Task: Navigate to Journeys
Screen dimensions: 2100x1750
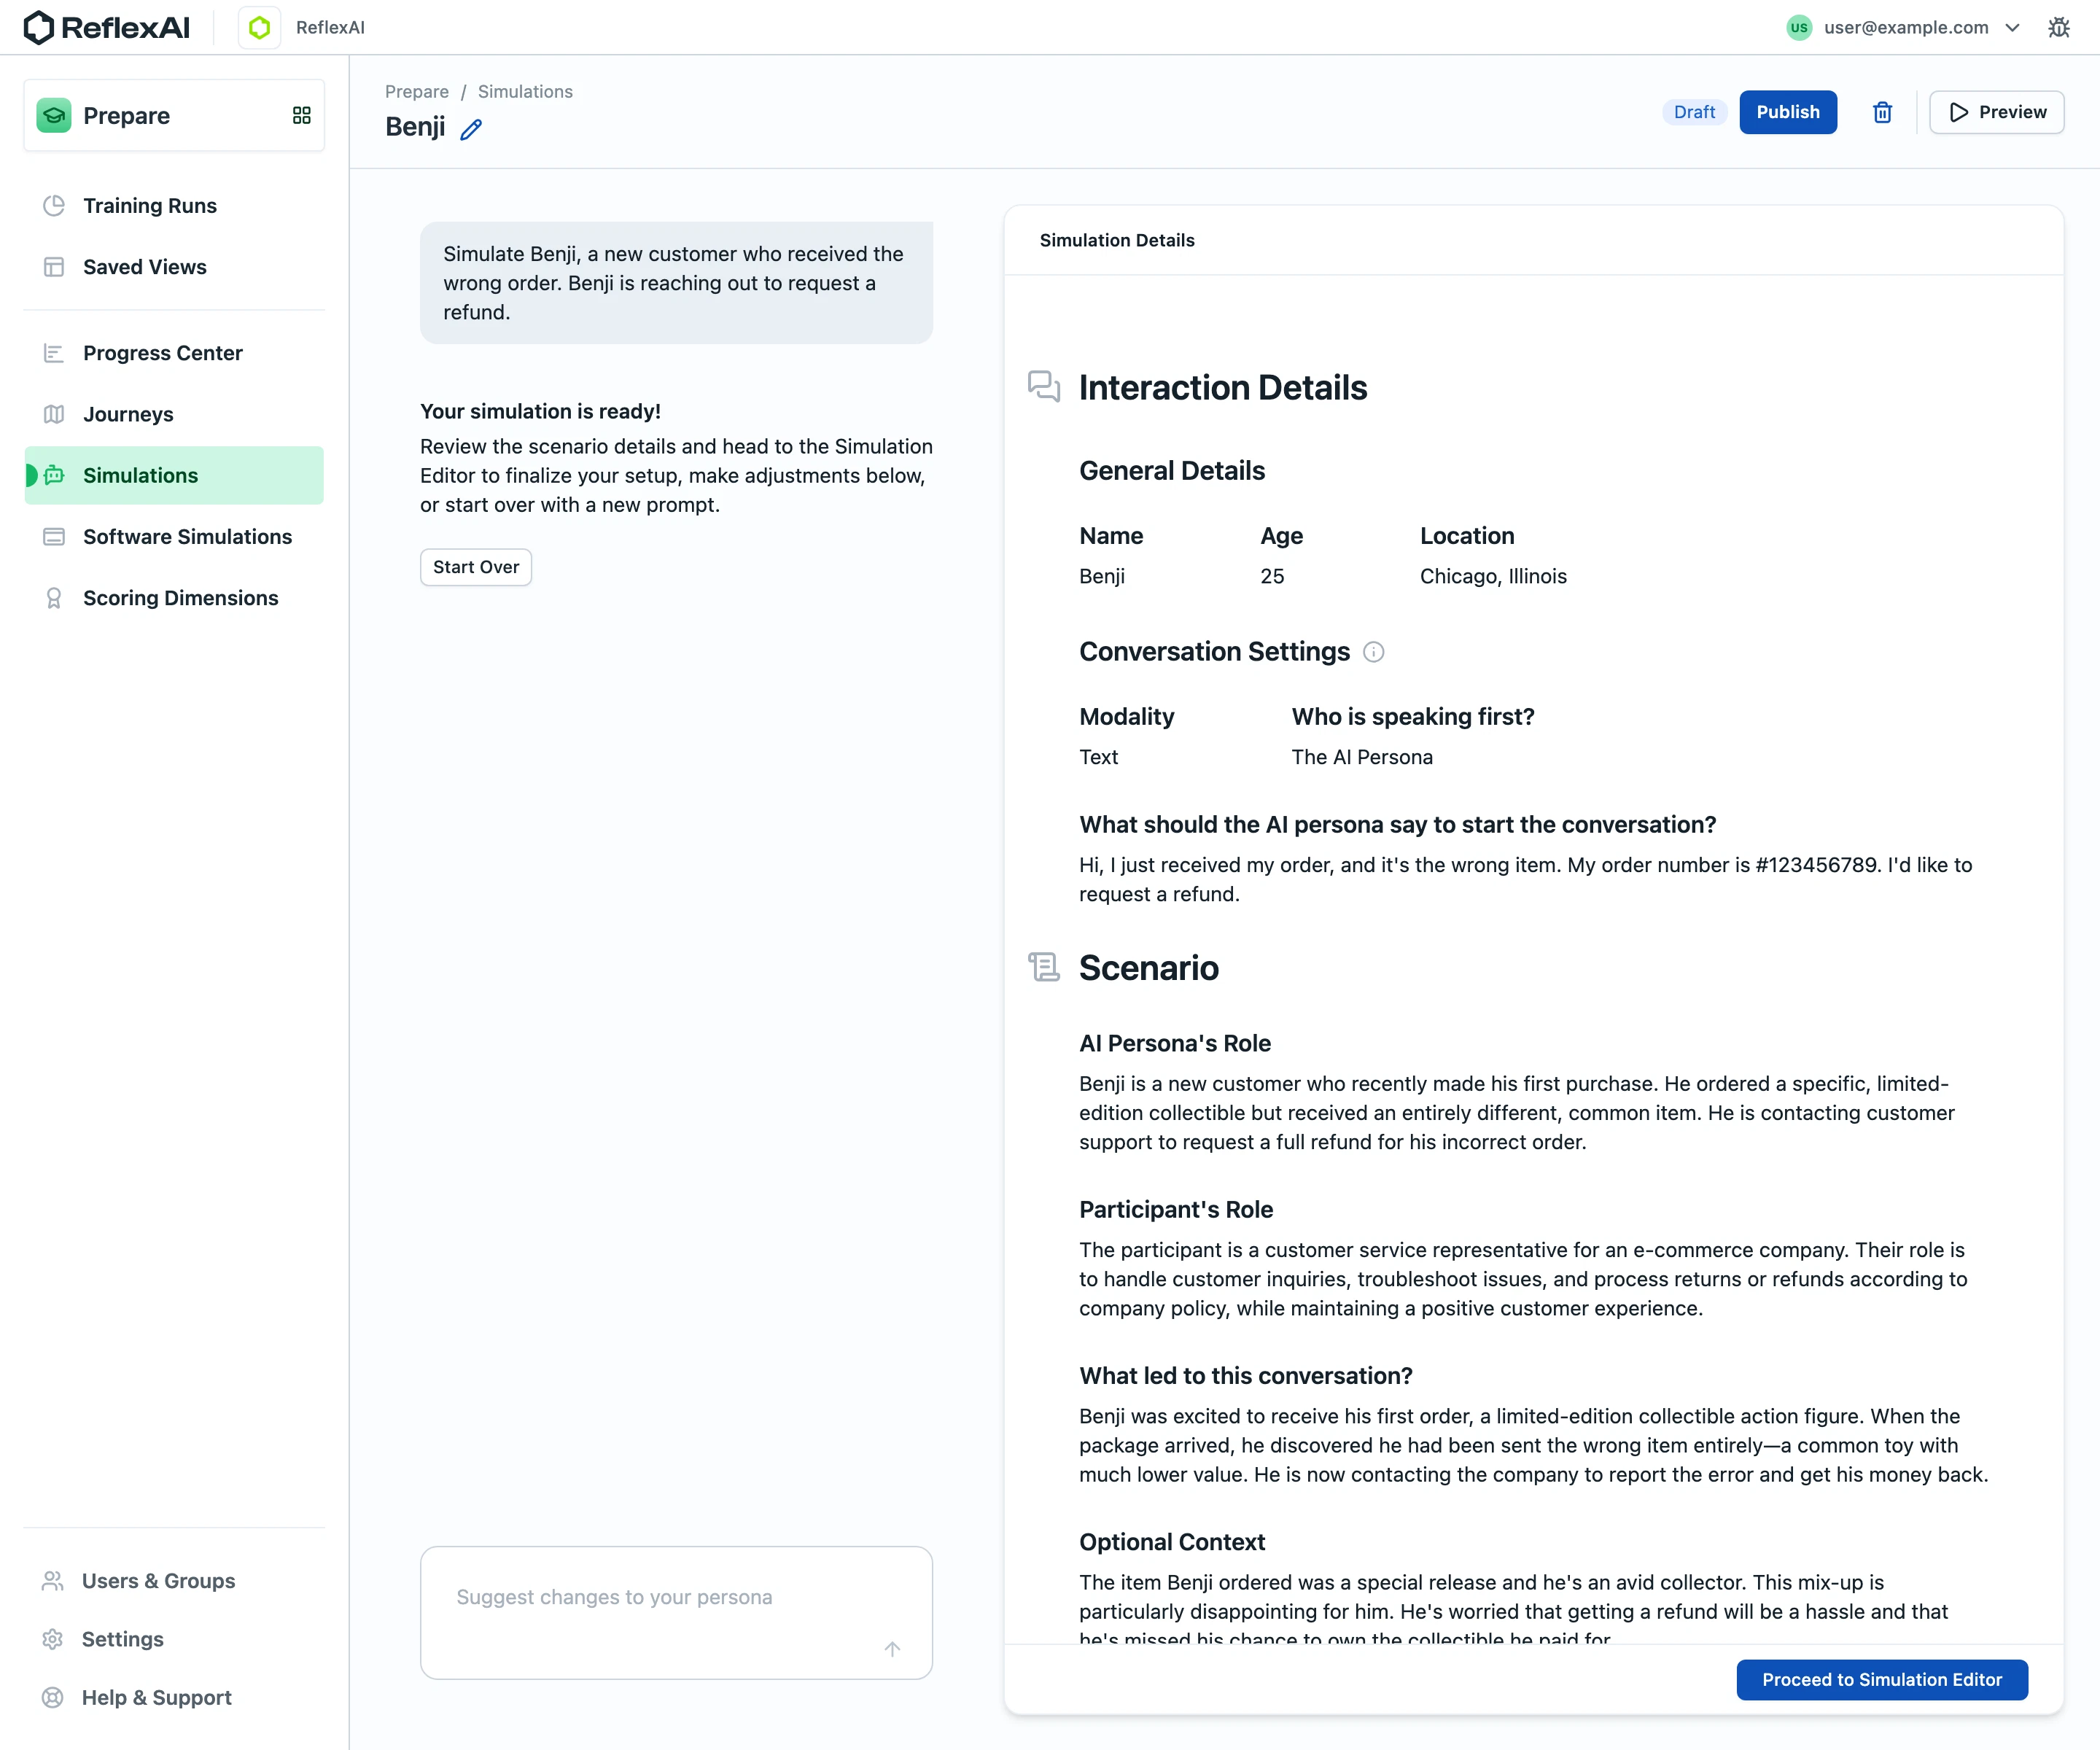Action: (174, 414)
